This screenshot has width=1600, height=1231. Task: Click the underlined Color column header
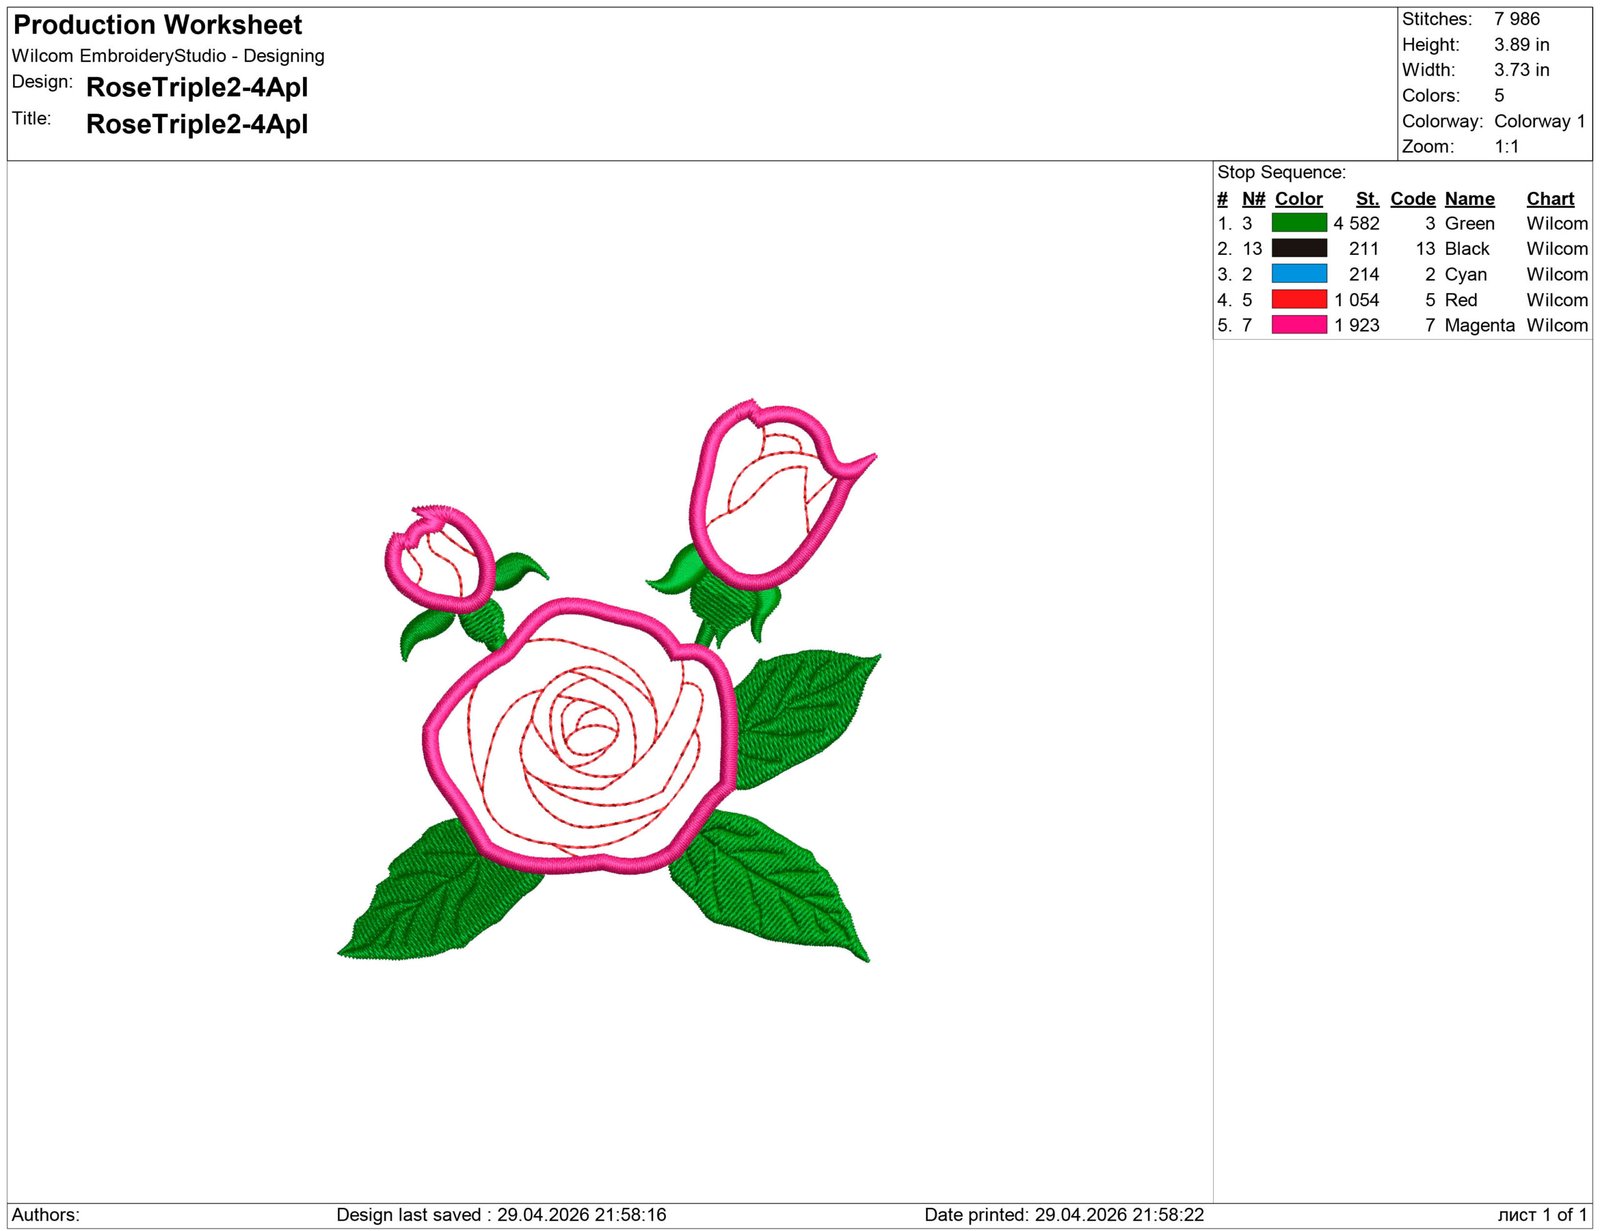coord(1298,199)
